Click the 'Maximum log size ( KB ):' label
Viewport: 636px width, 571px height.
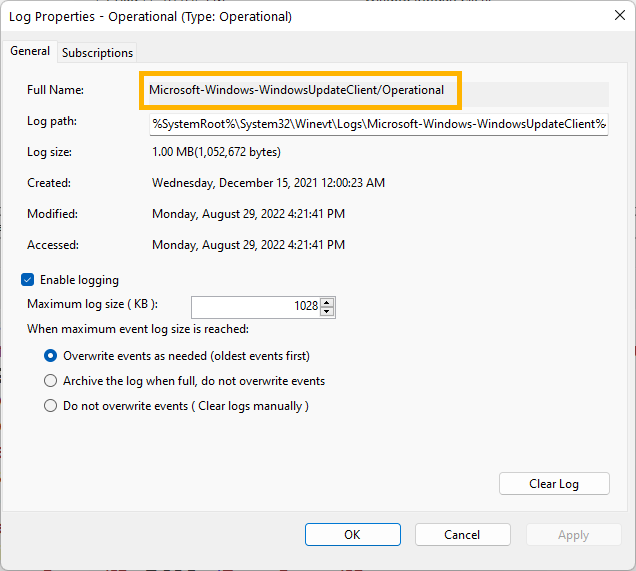tap(92, 304)
